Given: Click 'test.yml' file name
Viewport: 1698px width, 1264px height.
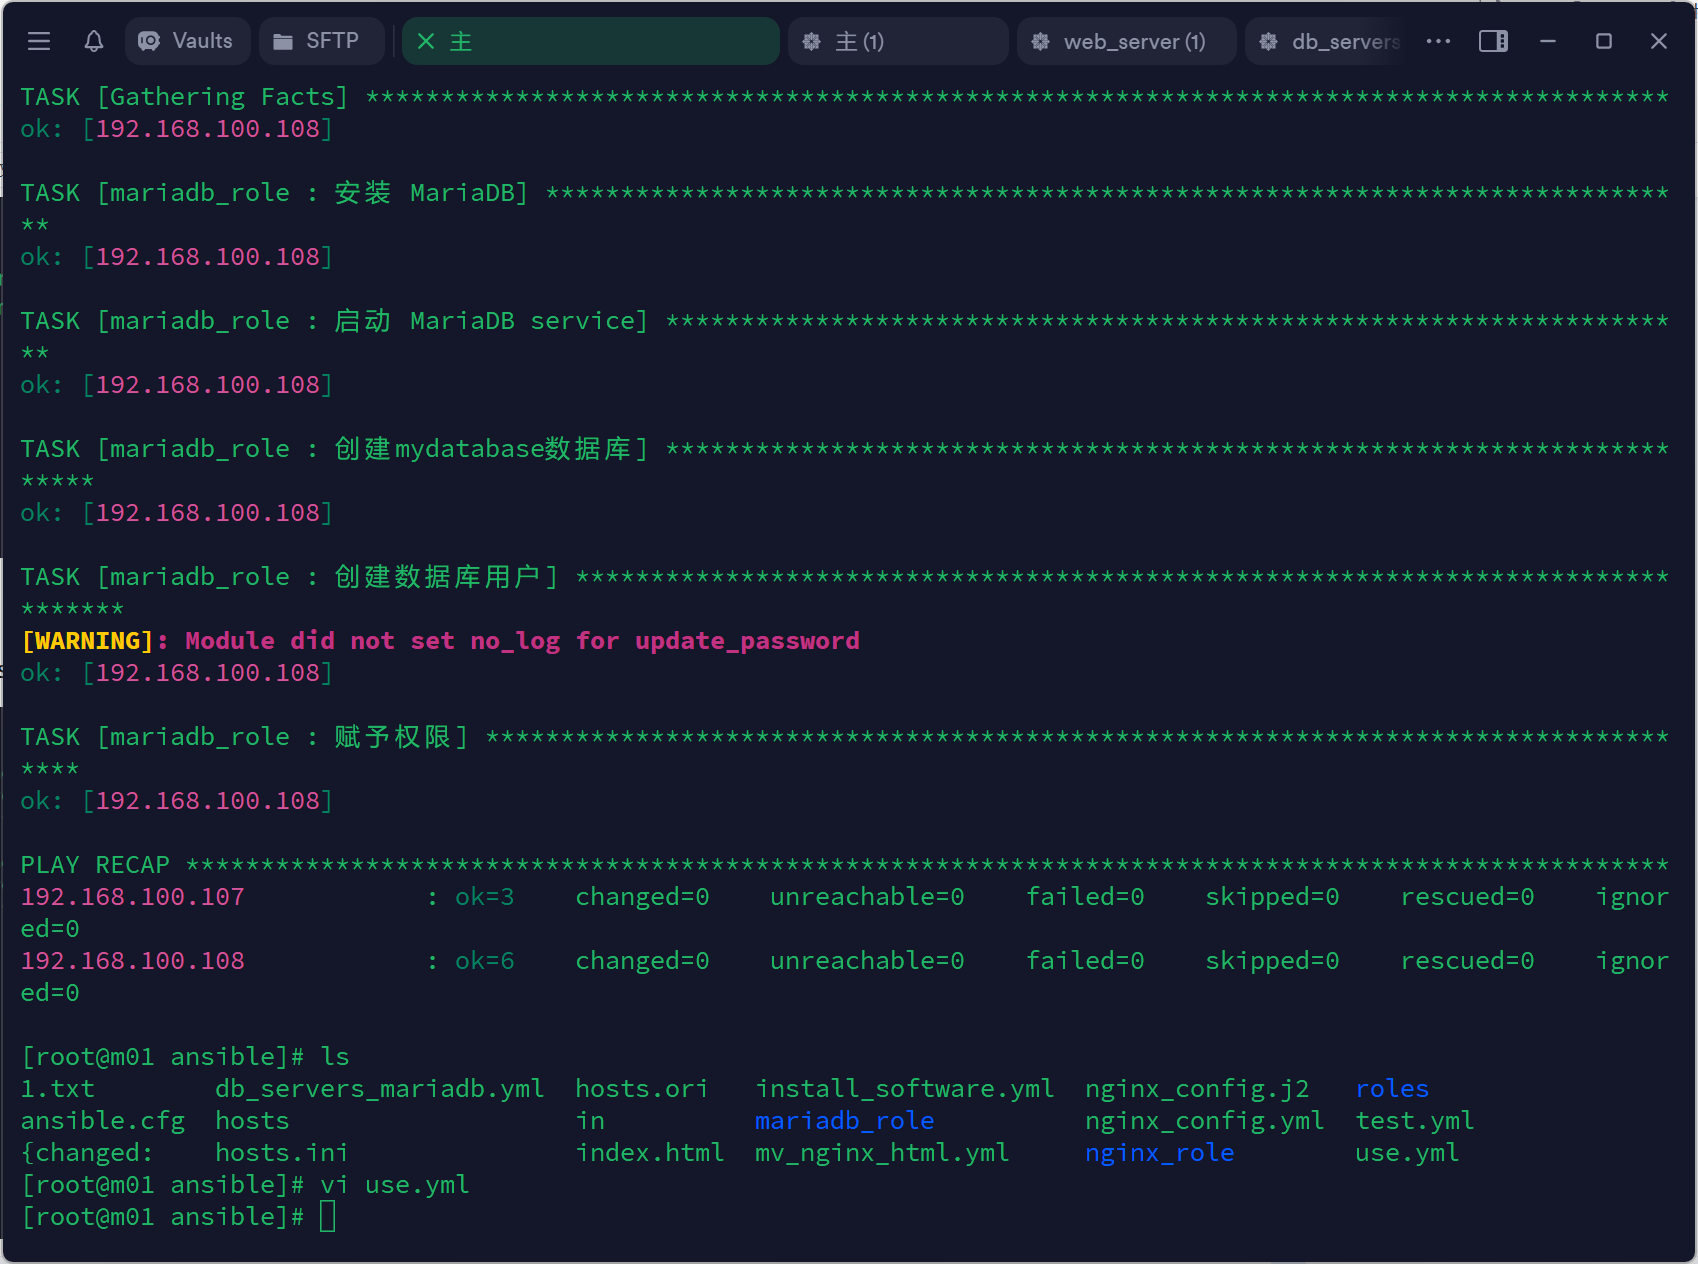Looking at the screenshot, I should [x=1415, y=1121].
